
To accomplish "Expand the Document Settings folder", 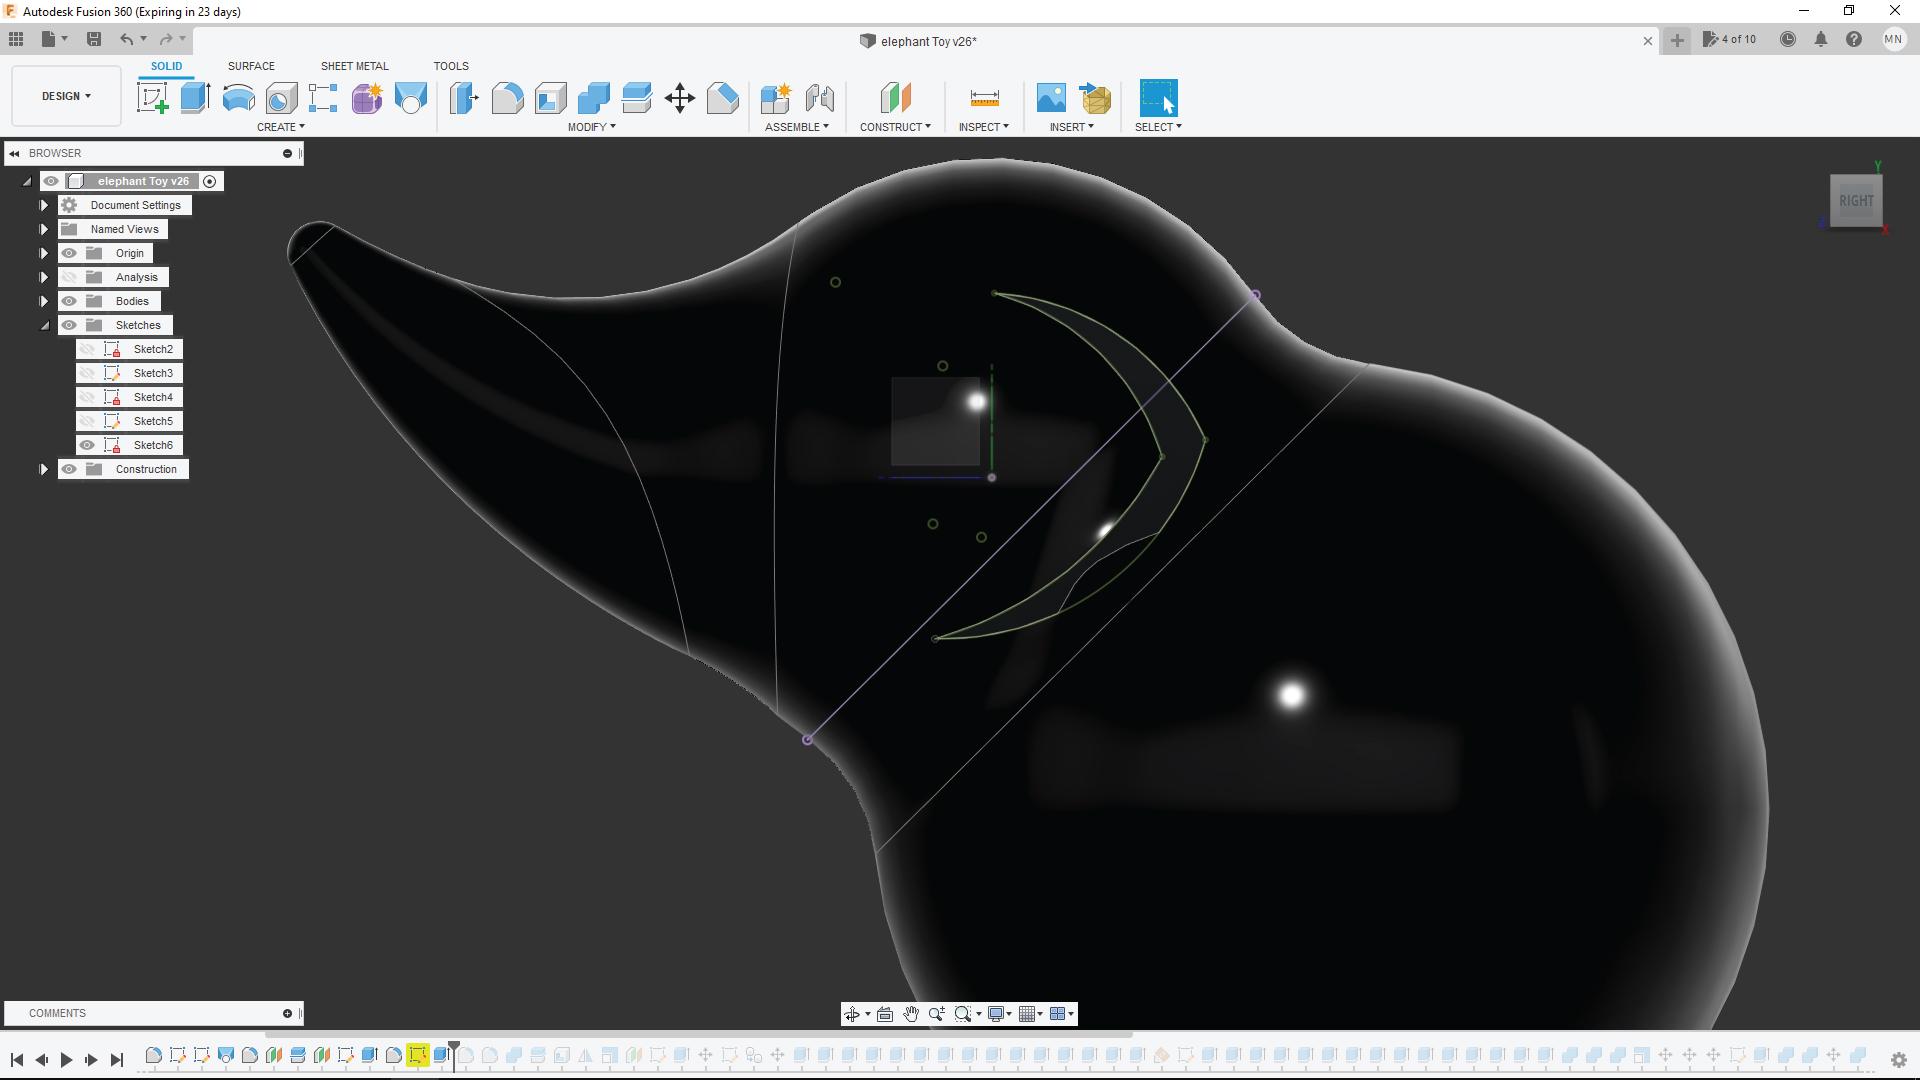I will tap(44, 204).
